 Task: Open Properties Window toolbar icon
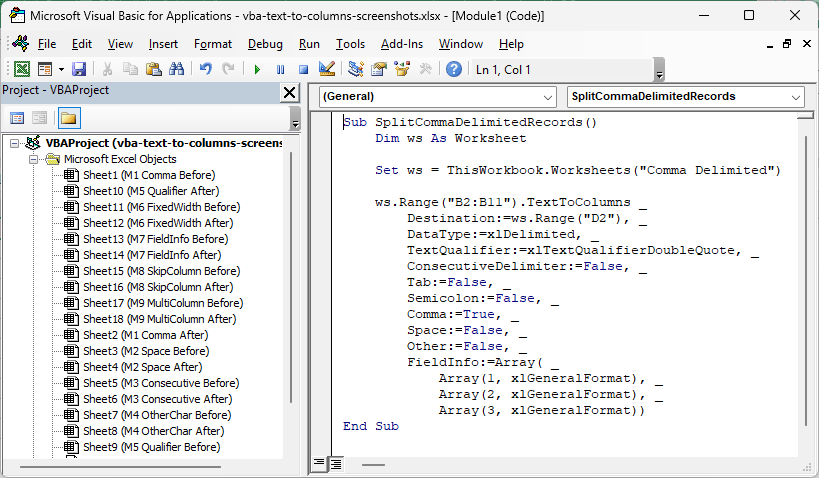(x=379, y=69)
